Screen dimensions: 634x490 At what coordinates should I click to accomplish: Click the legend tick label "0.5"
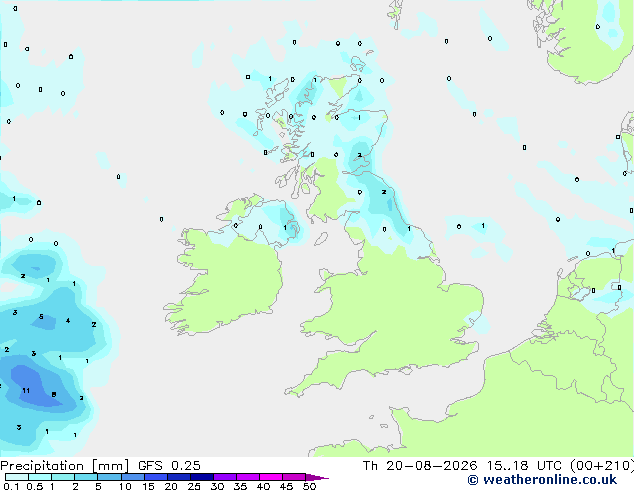click(x=35, y=486)
